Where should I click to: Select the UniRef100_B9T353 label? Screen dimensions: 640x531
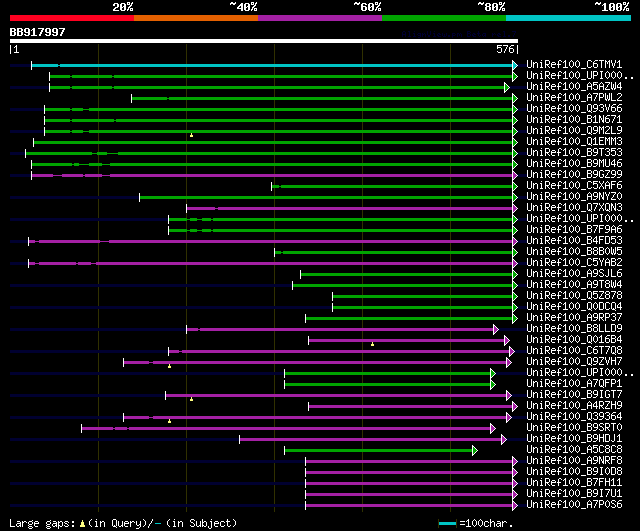click(574, 153)
